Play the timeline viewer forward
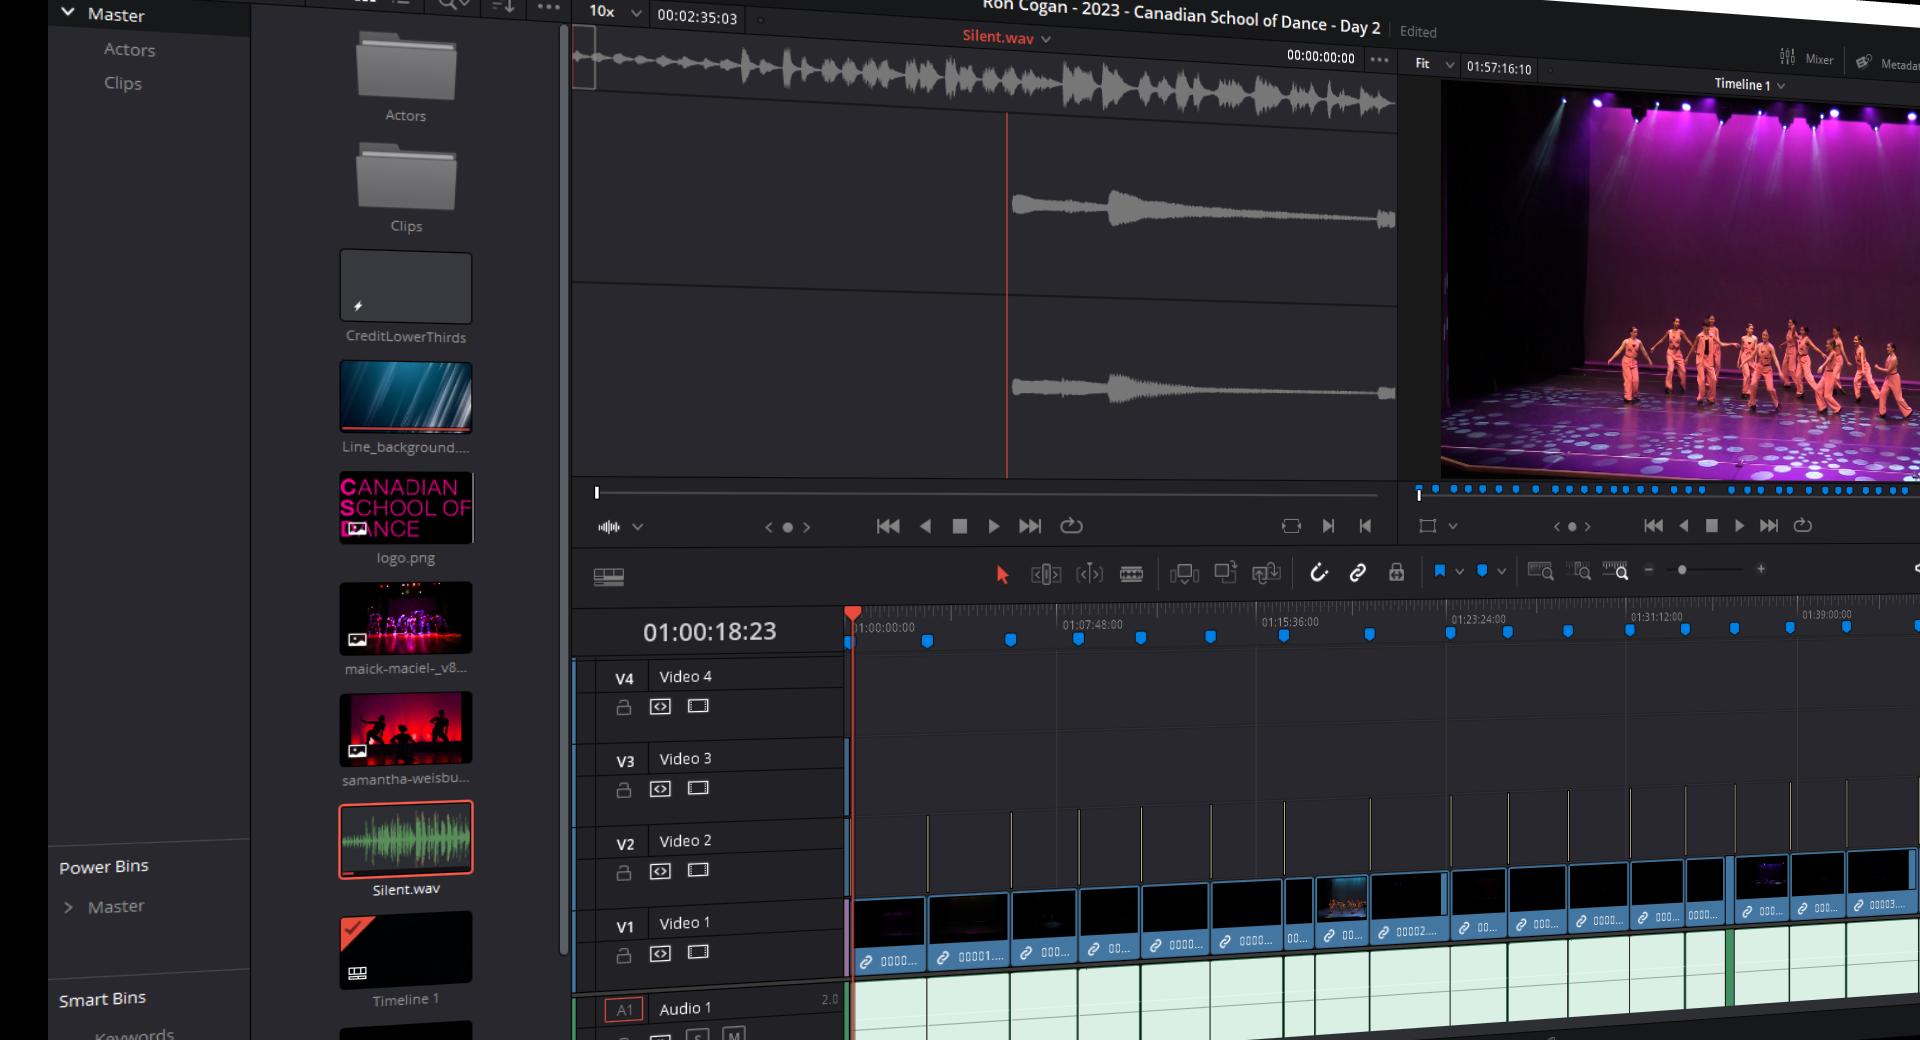This screenshot has height=1040, width=1920. (x=1739, y=525)
